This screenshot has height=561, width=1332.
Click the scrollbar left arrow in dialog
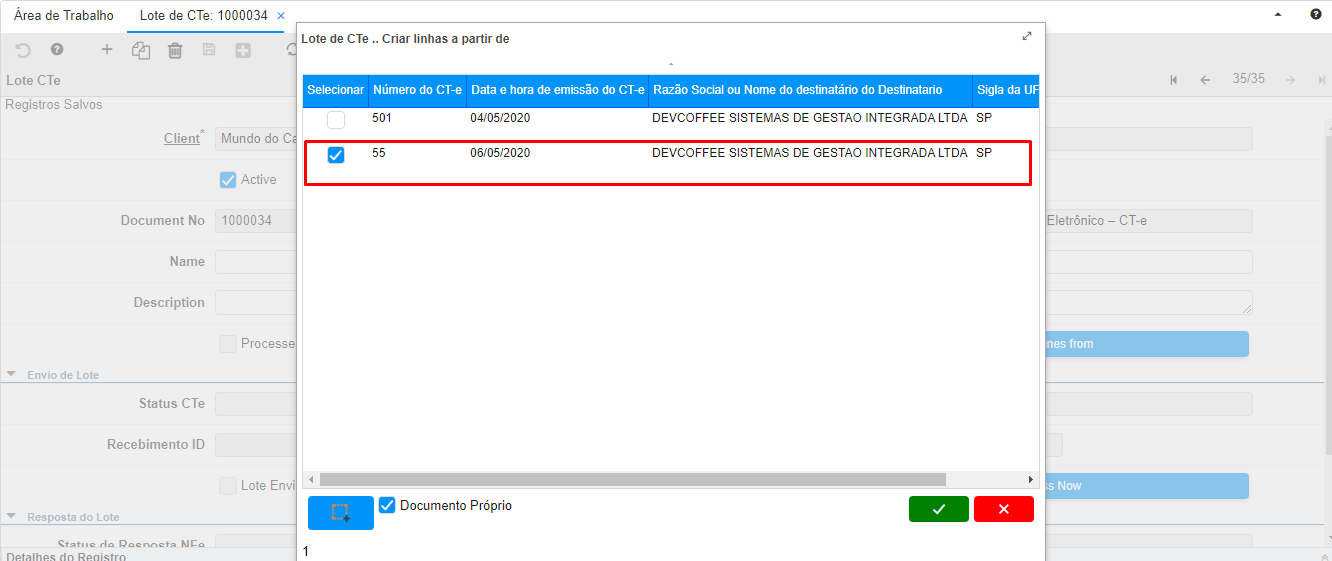tap(311, 480)
